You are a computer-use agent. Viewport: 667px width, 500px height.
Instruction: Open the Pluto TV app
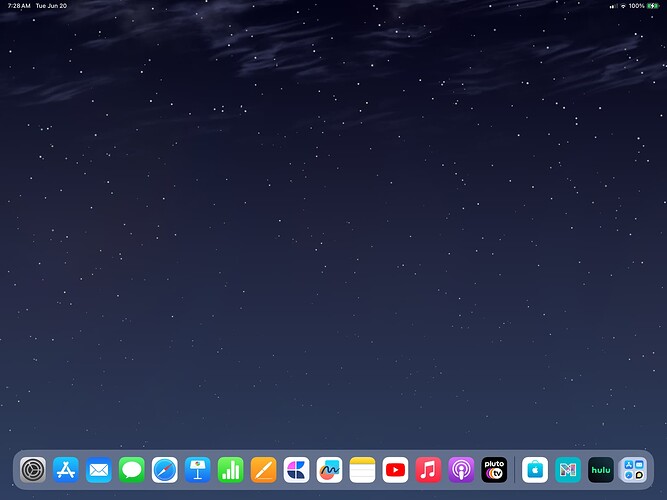tap(494, 469)
